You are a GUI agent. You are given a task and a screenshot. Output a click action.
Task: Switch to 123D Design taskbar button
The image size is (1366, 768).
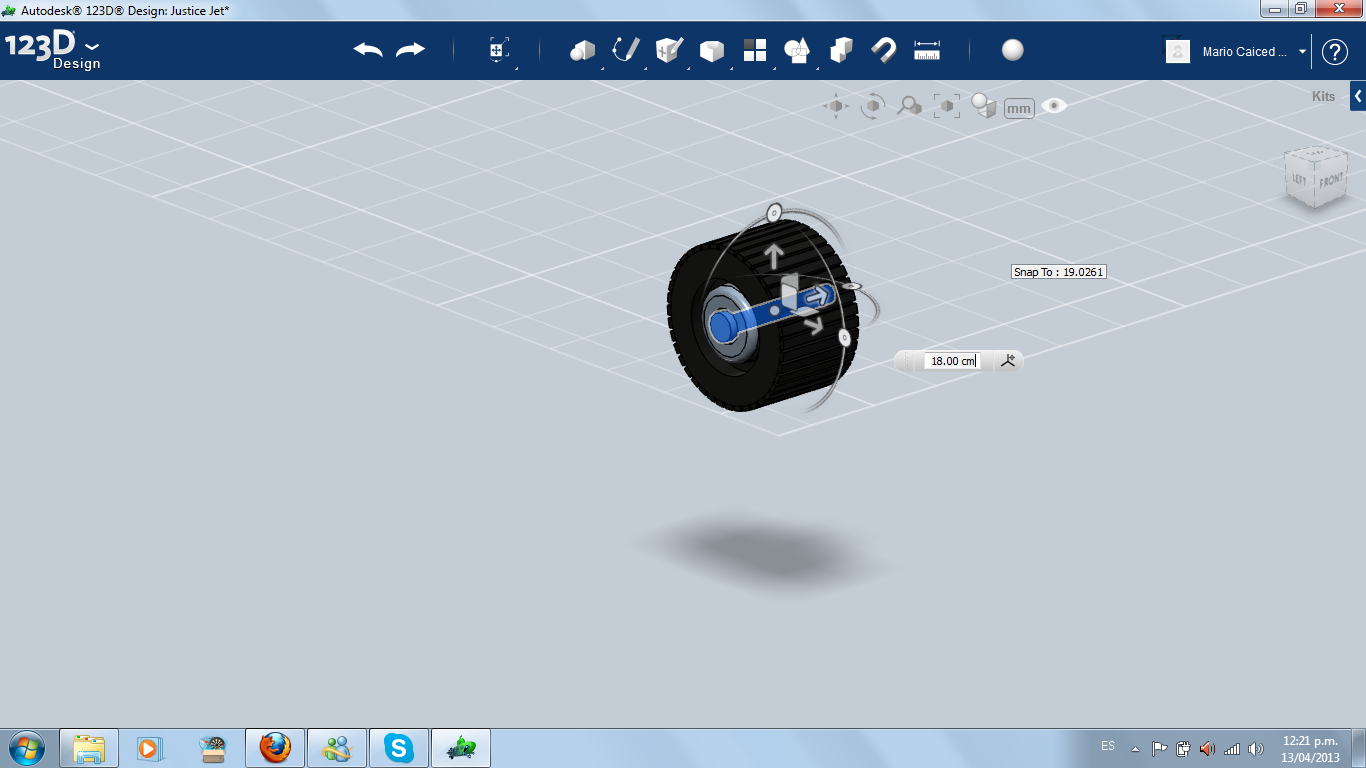pos(461,748)
